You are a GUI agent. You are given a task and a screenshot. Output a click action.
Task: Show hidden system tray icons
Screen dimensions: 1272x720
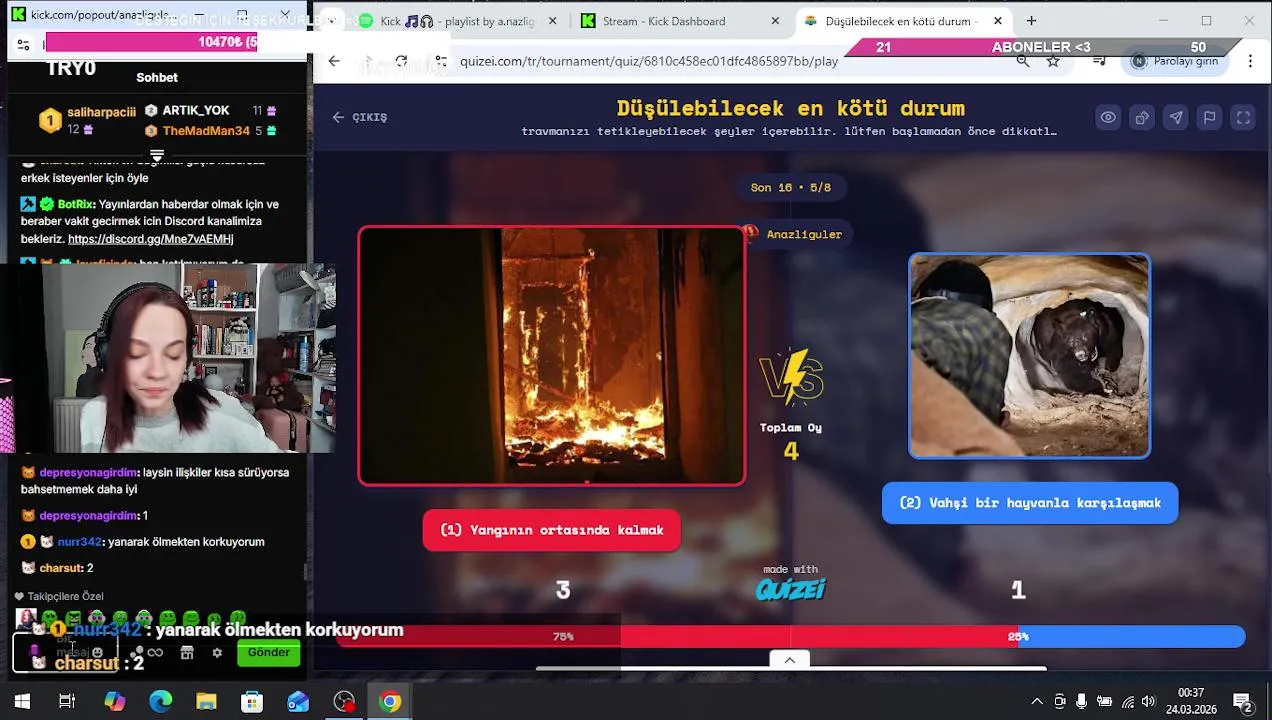[1037, 702]
